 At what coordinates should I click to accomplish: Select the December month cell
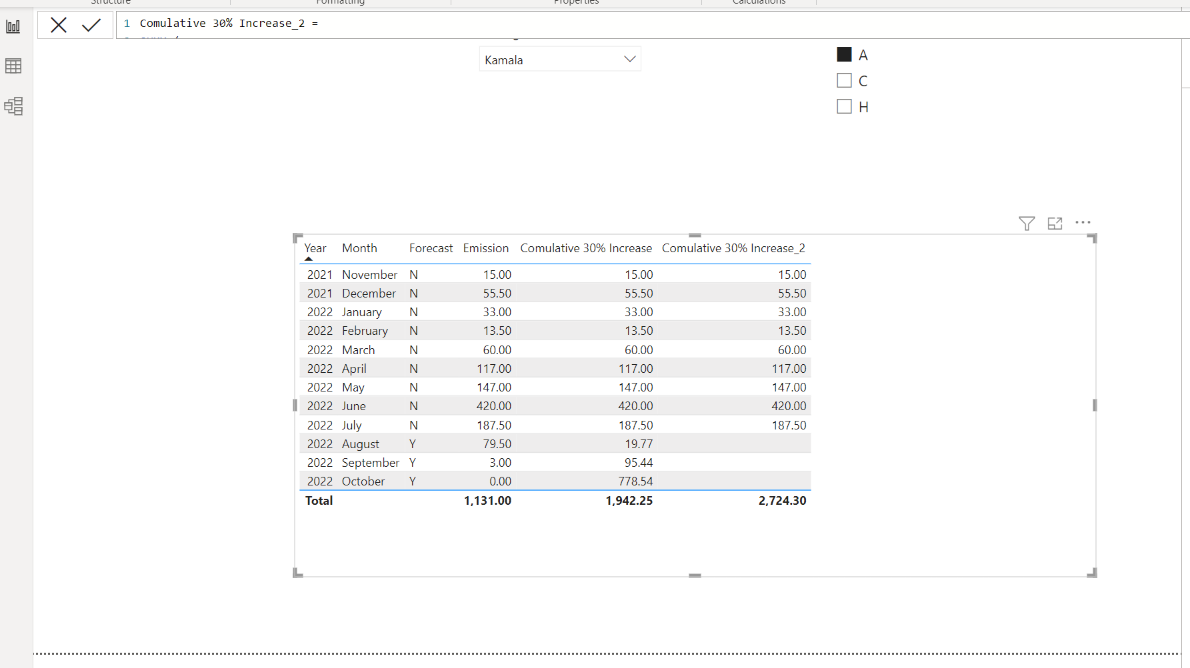[369, 293]
